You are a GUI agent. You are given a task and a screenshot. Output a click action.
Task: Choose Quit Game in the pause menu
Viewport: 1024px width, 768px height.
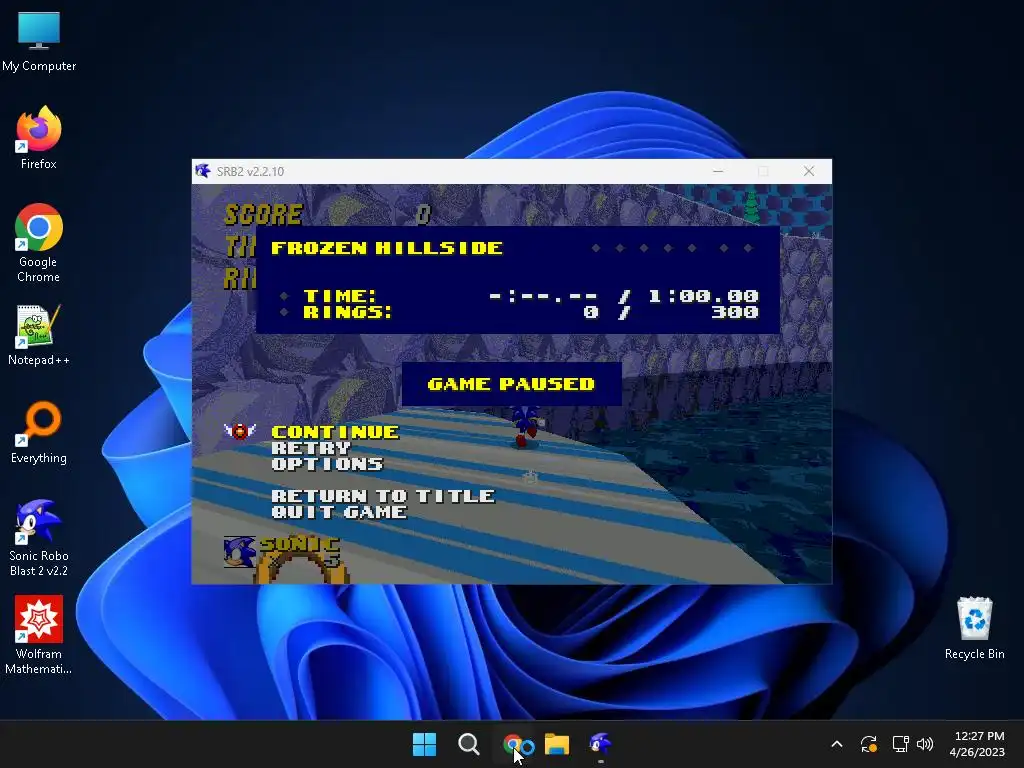pyautogui.click(x=339, y=511)
